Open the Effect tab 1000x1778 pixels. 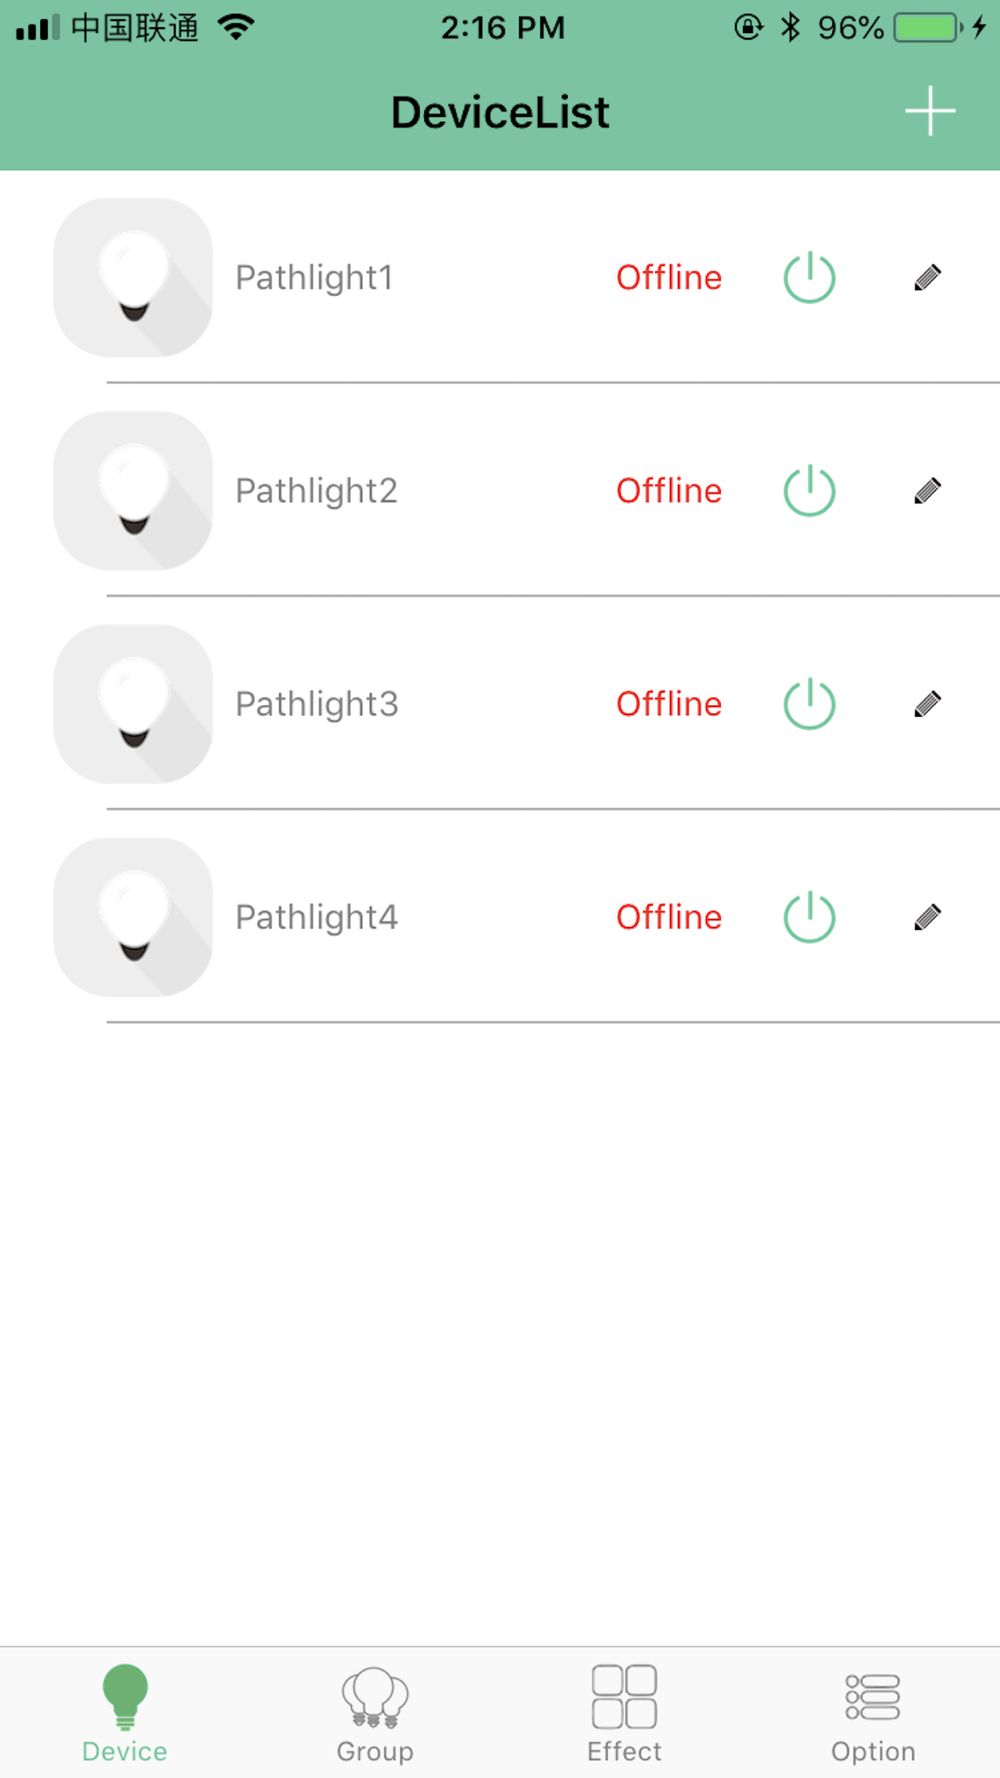tap(624, 1714)
